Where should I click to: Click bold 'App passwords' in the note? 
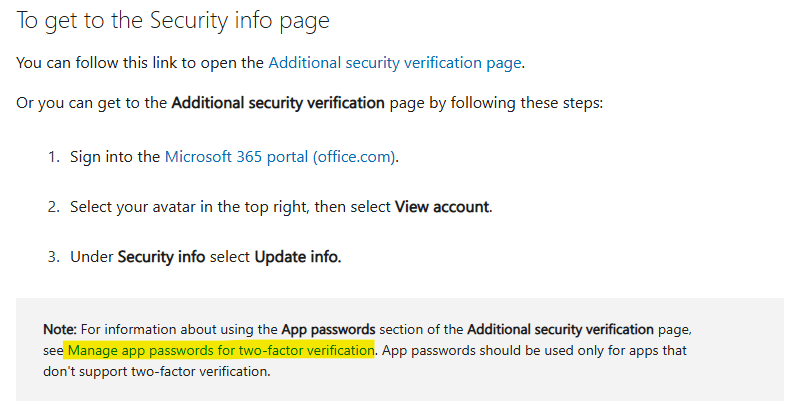click(328, 330)
